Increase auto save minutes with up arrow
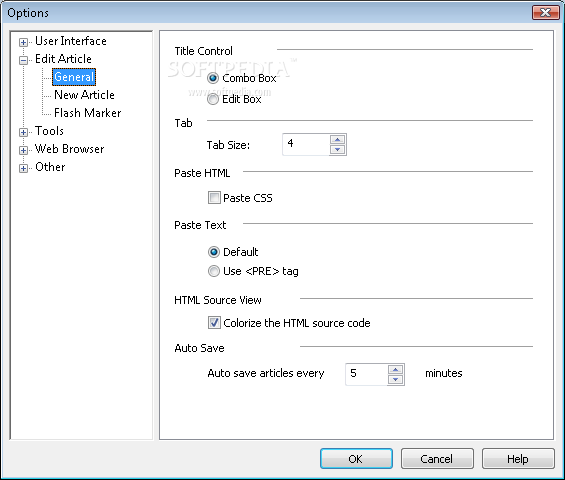The width and height of the screenshot is (565, 480). point(396,369)
